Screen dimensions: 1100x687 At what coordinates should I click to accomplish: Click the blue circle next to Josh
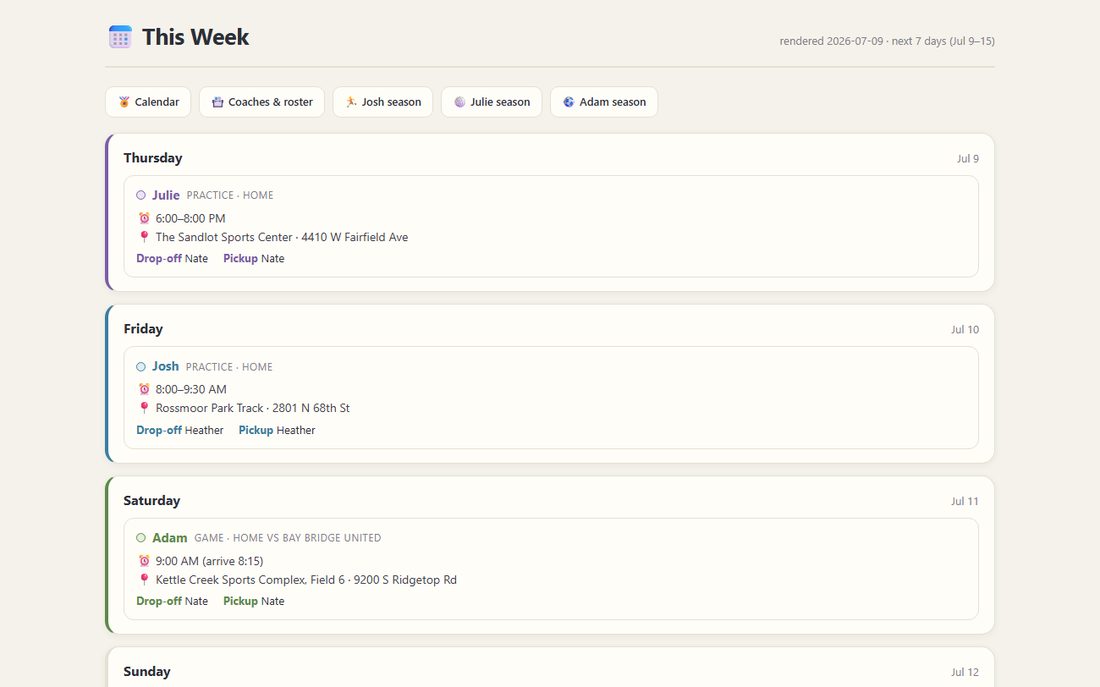tap(141, 366)
